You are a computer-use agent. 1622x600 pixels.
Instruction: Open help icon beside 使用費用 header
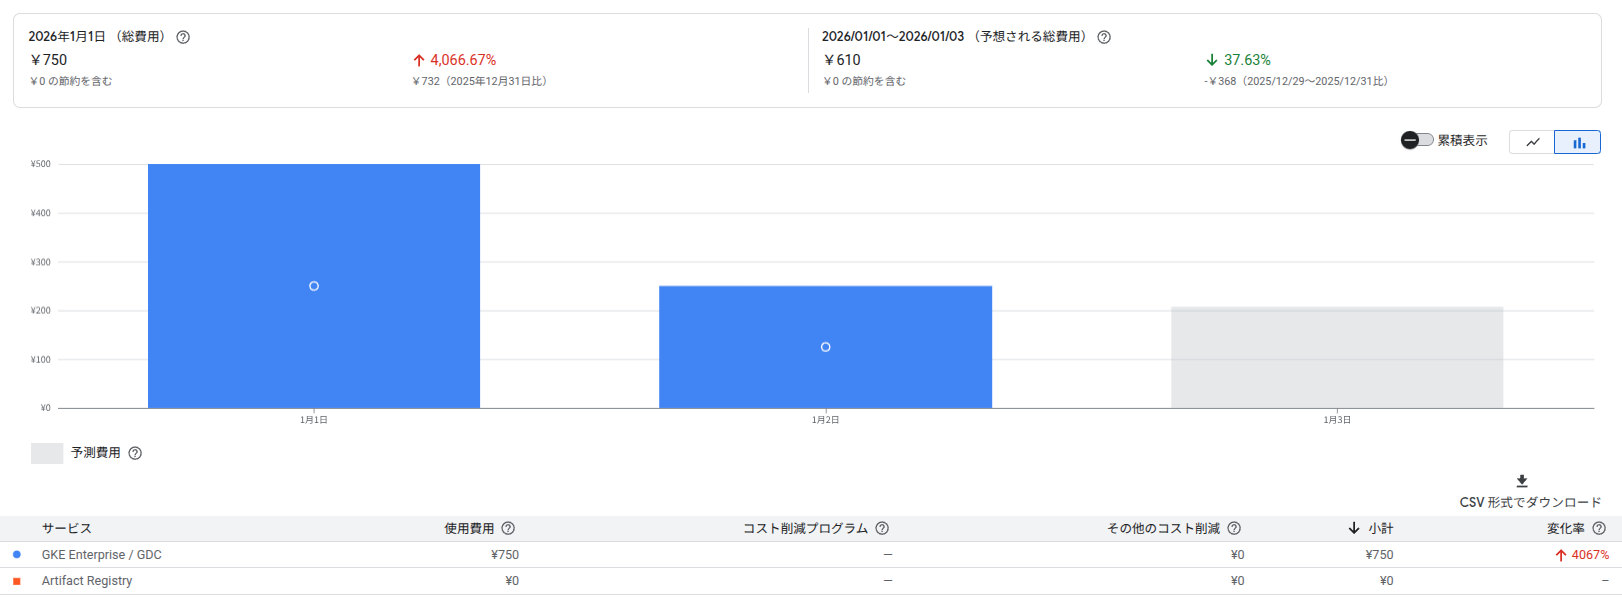coord(508,528)
